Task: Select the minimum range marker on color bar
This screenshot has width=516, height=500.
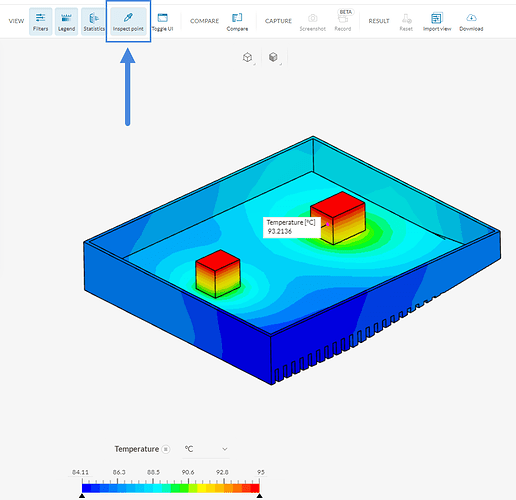Action: pos(82,496)
